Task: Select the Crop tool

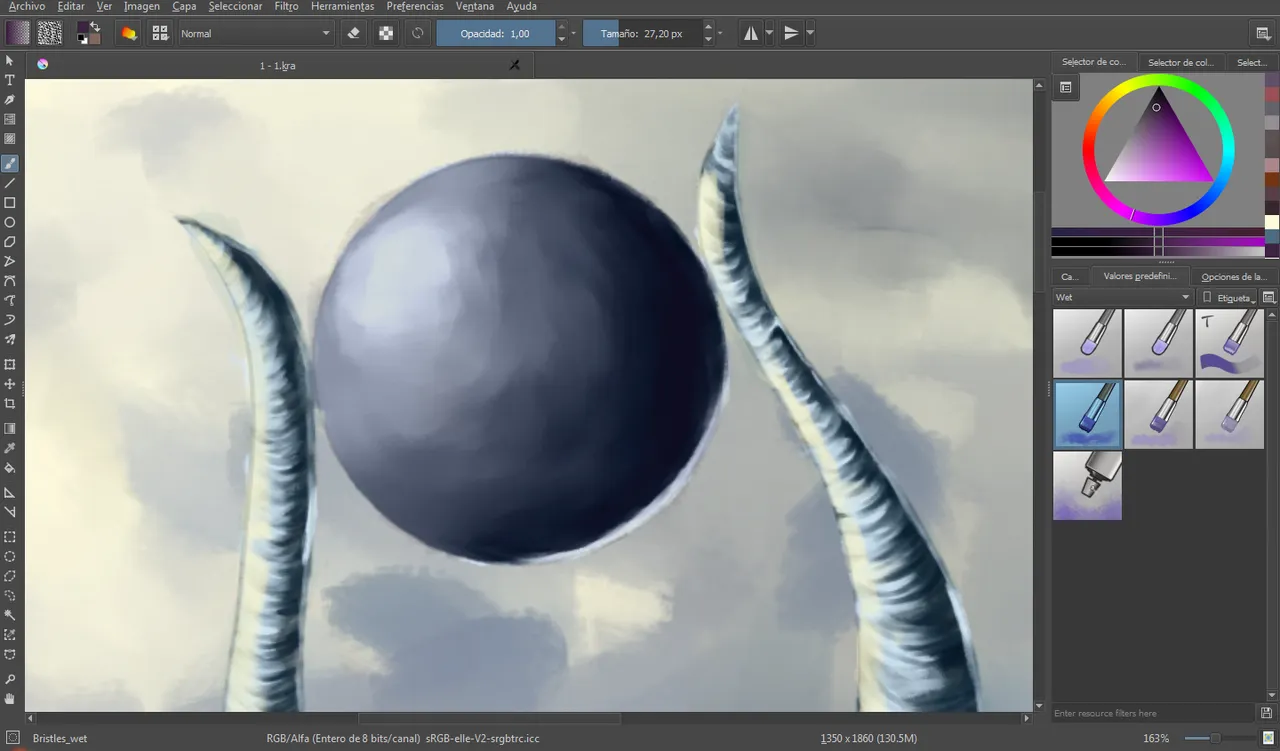Action: tap(10, 404)
